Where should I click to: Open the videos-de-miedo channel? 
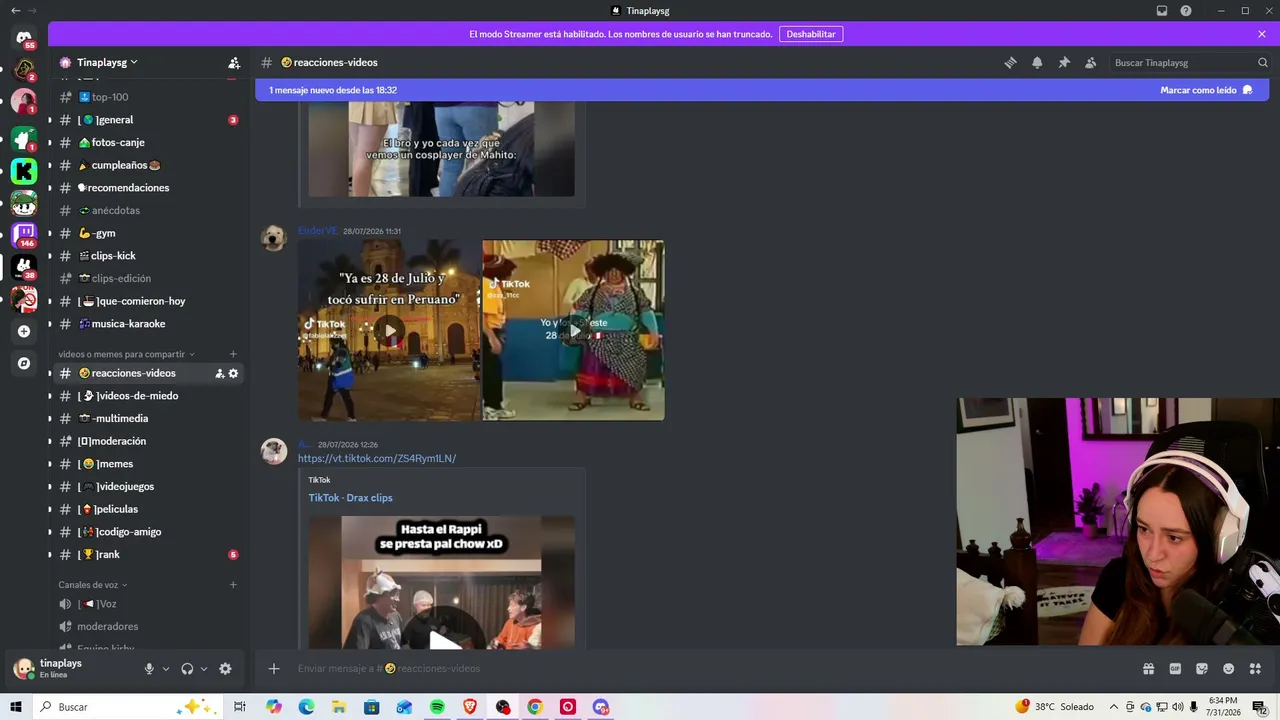[148, 396]
